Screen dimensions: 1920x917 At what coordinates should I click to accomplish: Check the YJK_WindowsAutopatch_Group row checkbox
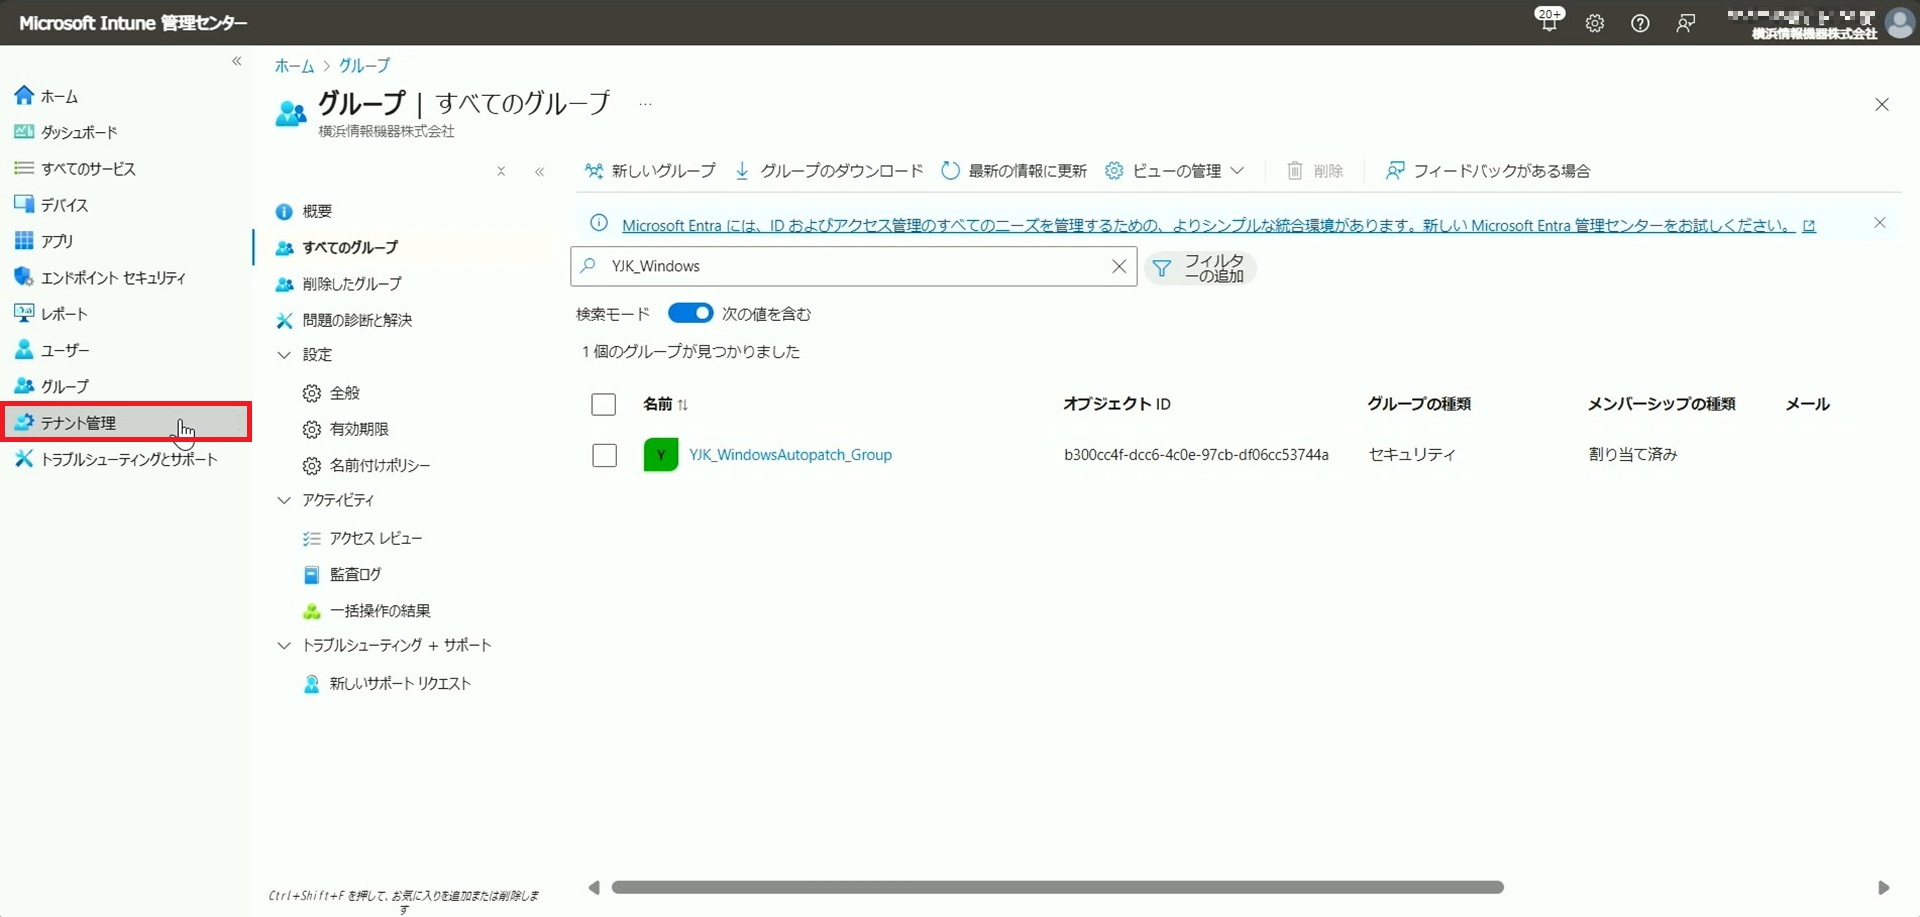(x=604, y=455)
